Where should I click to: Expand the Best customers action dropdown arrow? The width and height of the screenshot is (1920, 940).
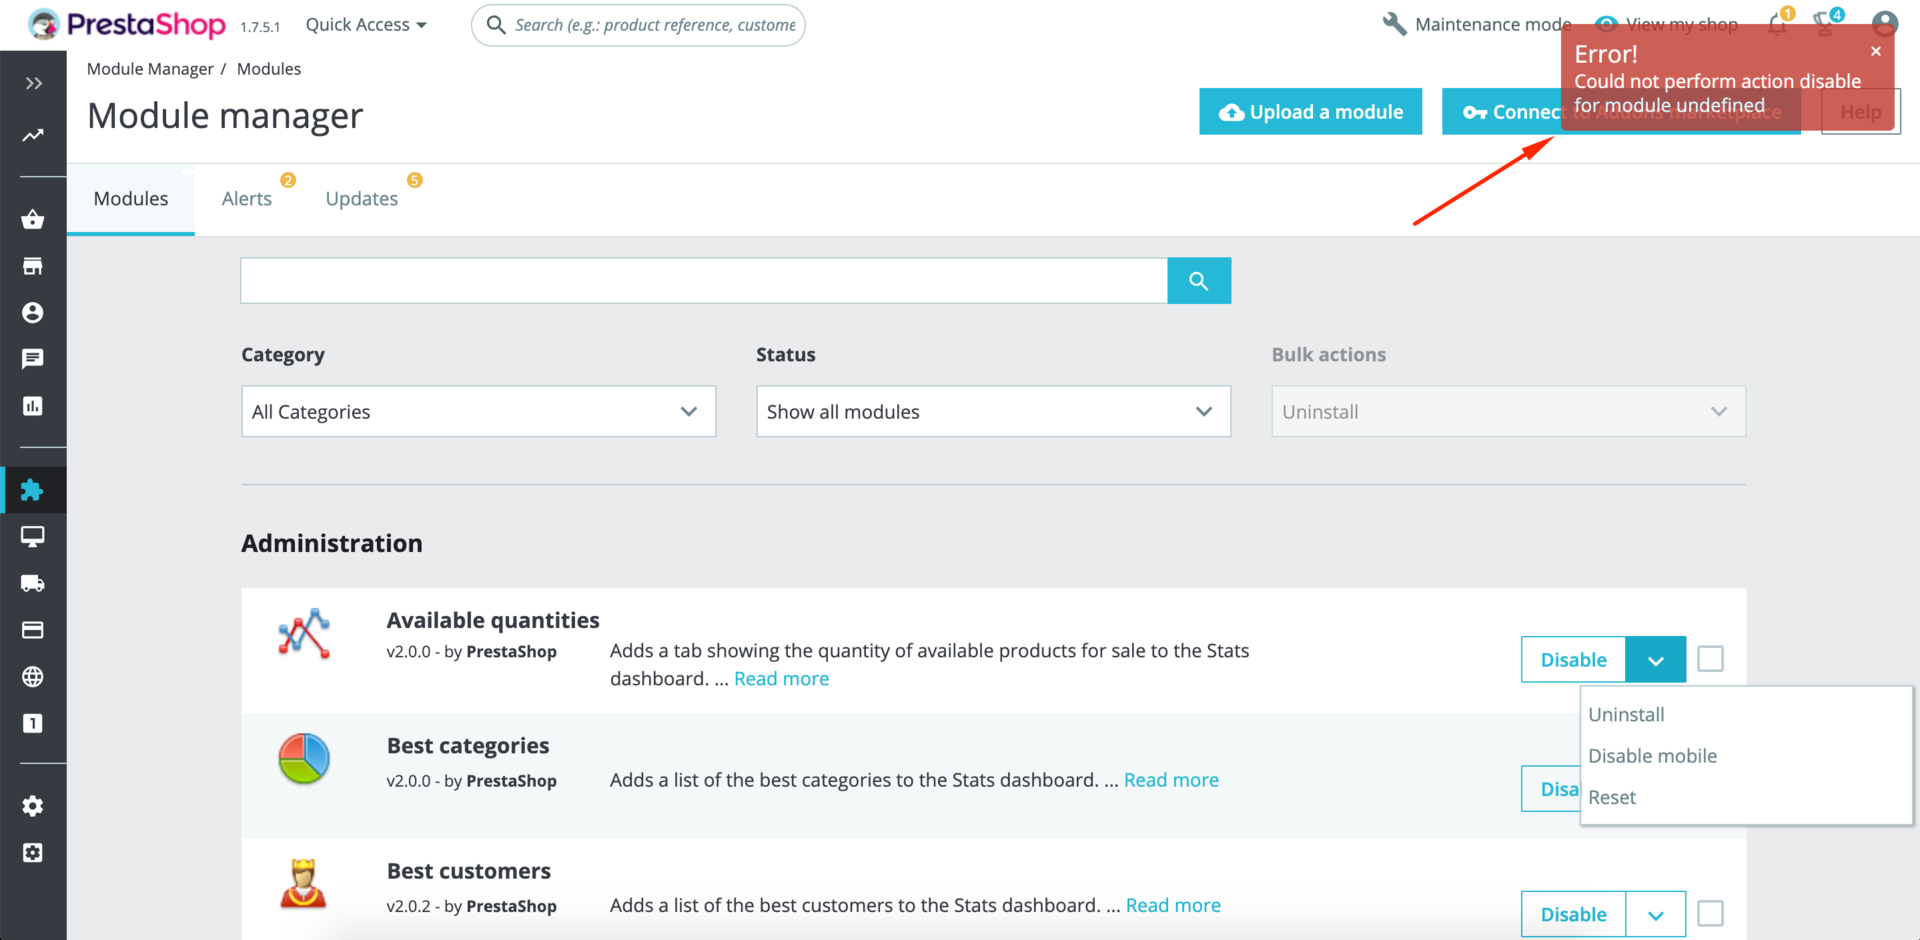[1655, 914]
